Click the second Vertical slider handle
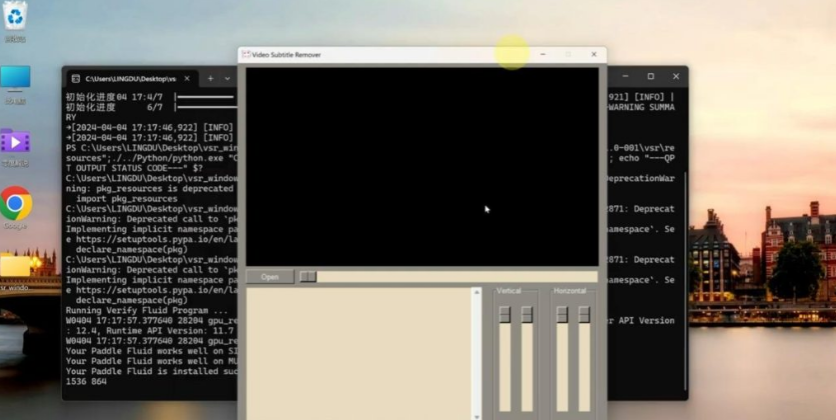Viewport: 836px width, 420px height. point(527,314)
